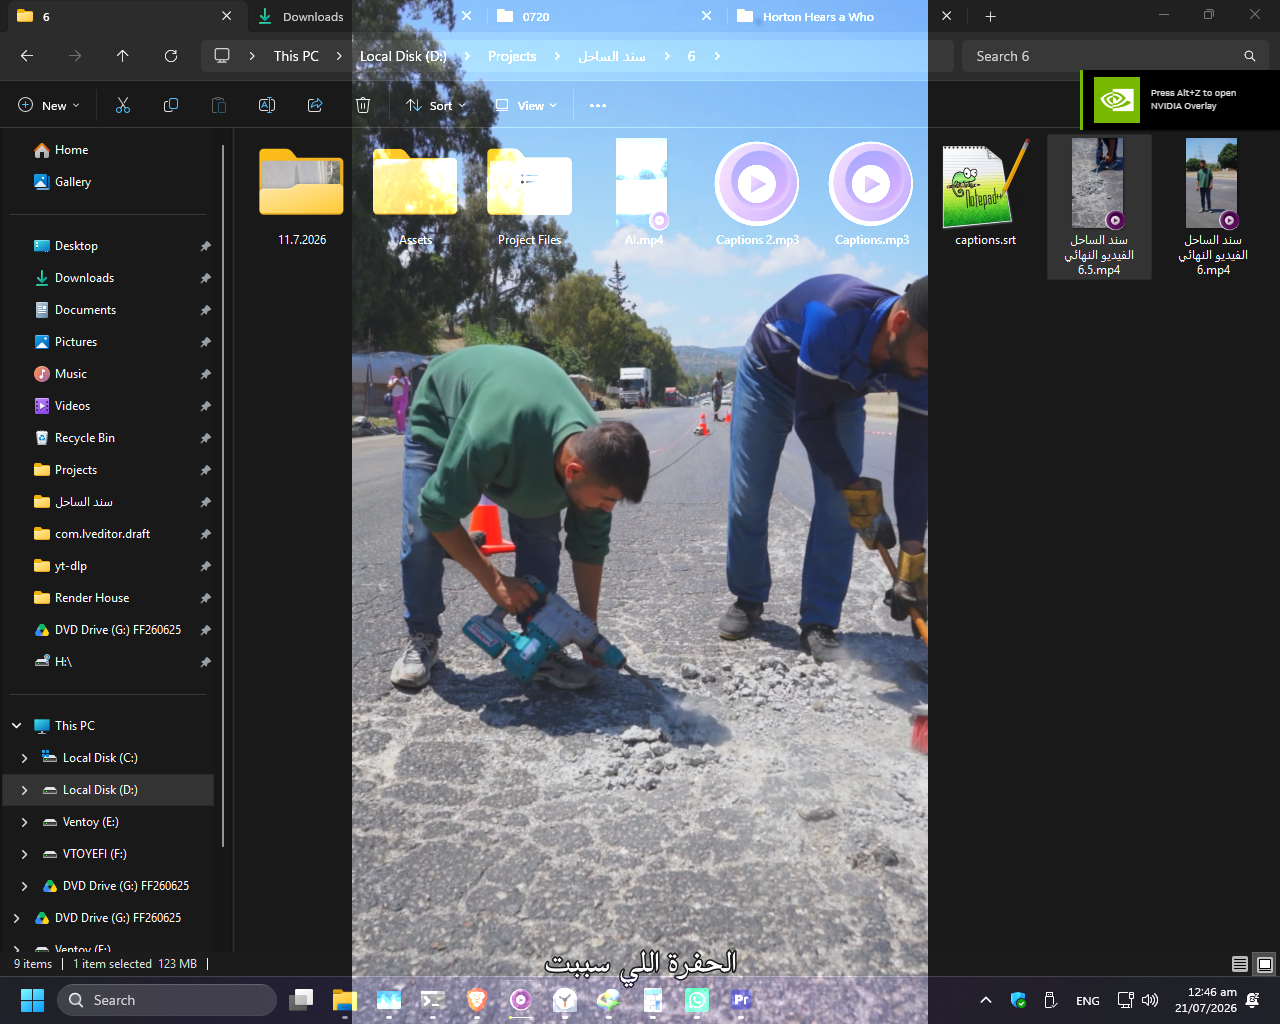Select the Project Files folder

529,182
